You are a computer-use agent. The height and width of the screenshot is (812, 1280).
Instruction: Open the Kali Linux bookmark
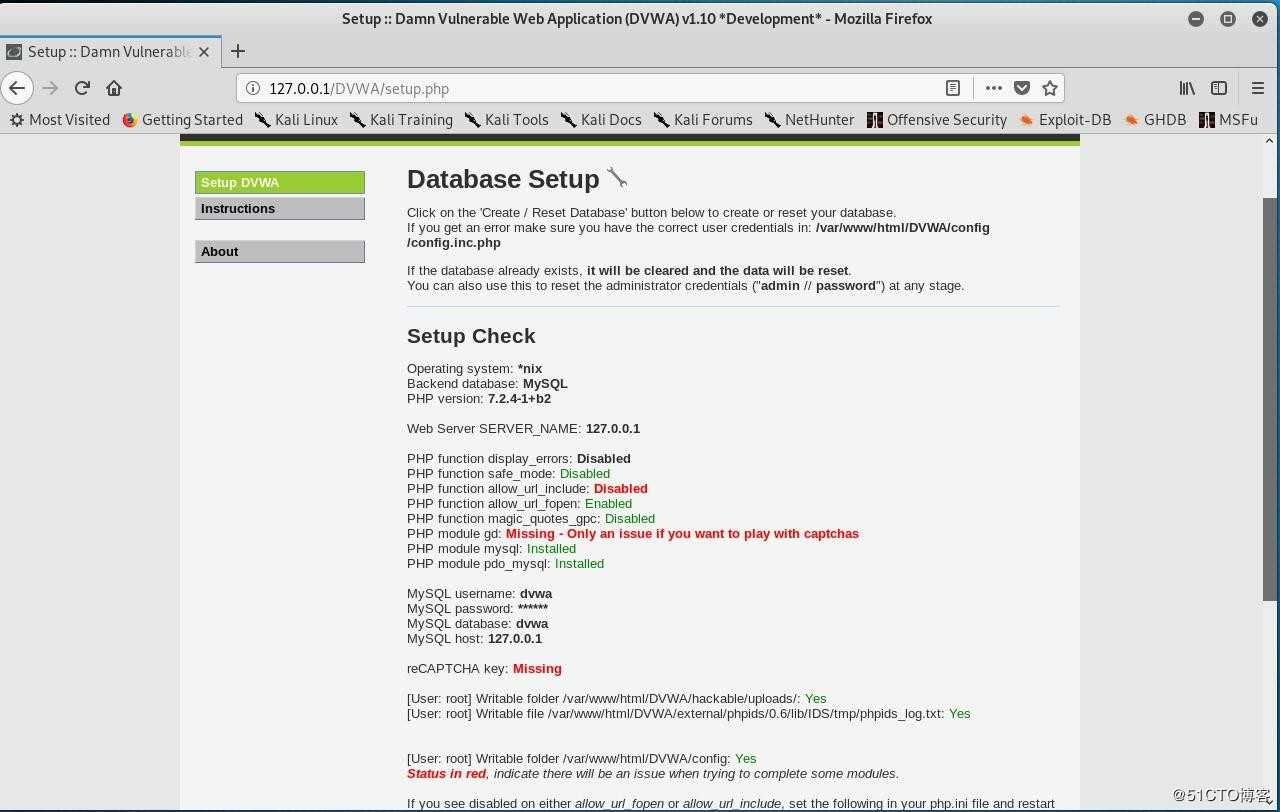click(296, 119)
